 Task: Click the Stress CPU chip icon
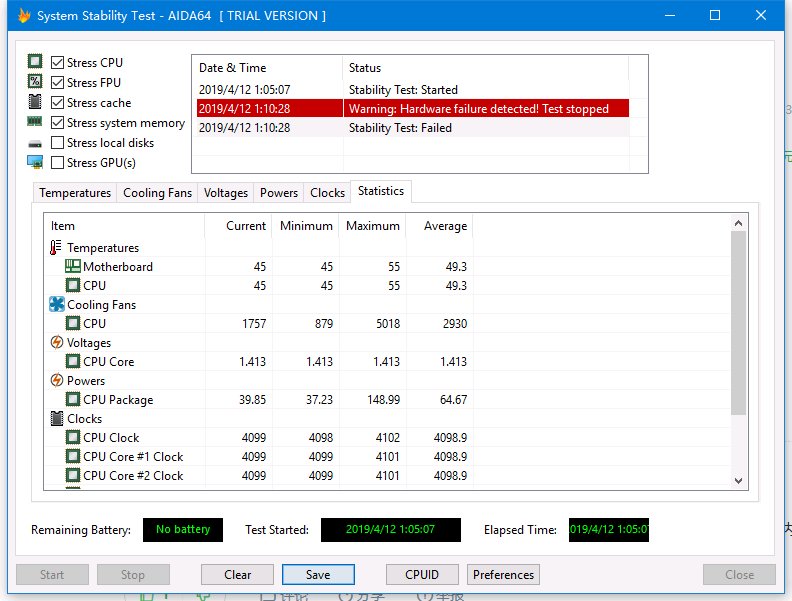35,62
